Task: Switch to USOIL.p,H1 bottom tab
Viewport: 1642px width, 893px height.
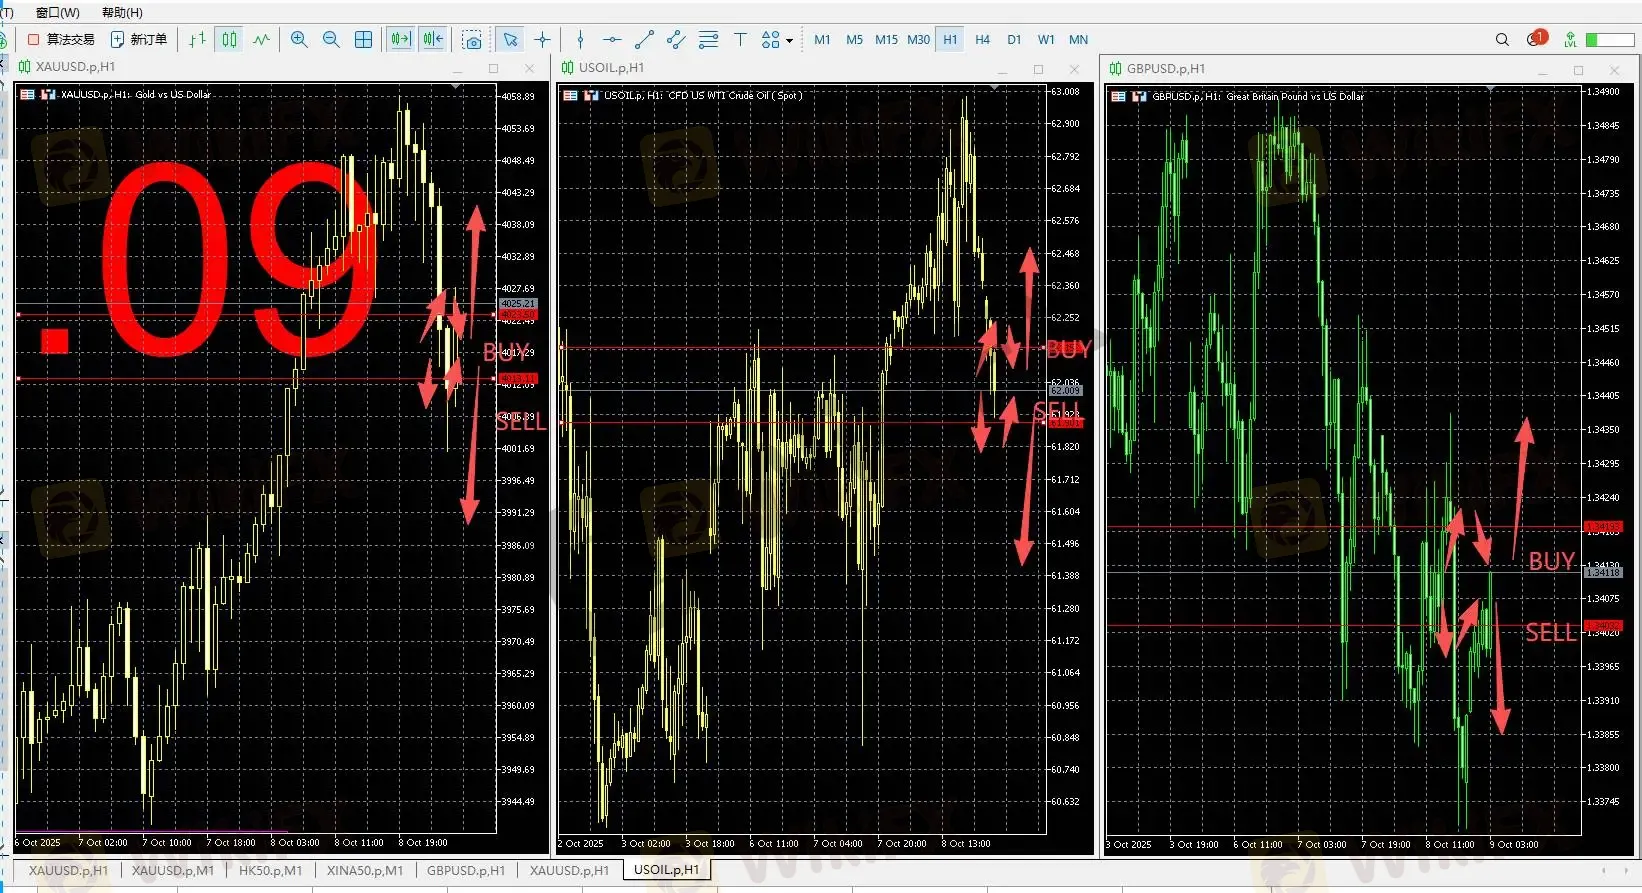Action: [667, 870]
